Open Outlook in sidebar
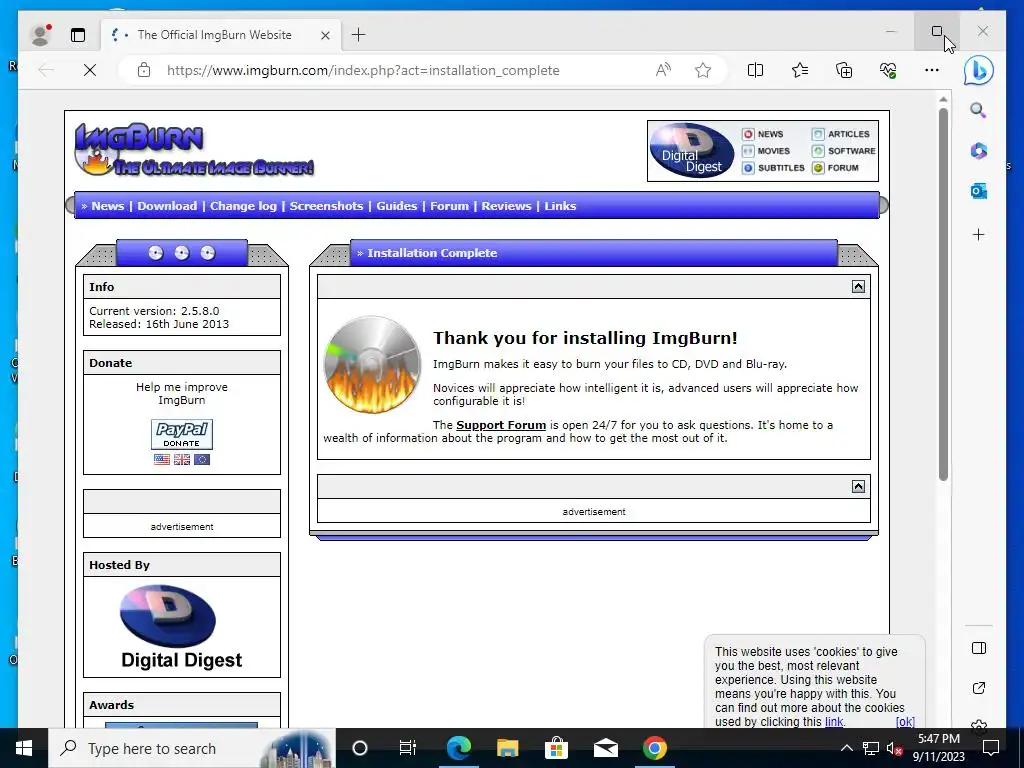Screen dimensions: 1024x768 point(978,191)
